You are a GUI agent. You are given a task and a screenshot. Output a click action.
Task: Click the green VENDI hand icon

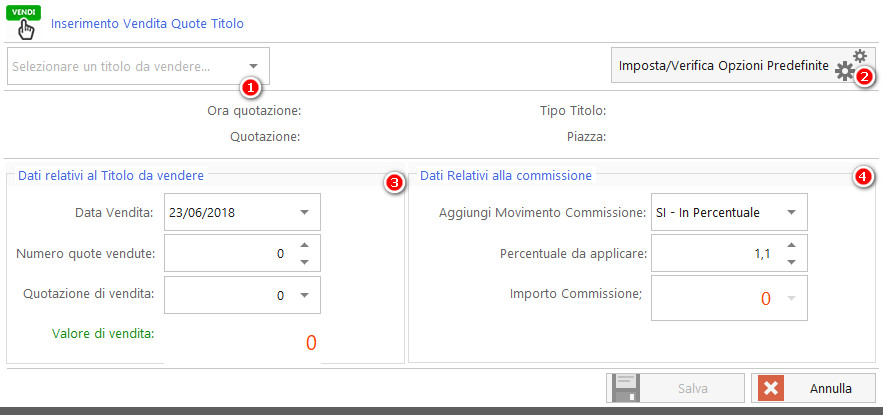pyautogui.click(x=23, y=23)
